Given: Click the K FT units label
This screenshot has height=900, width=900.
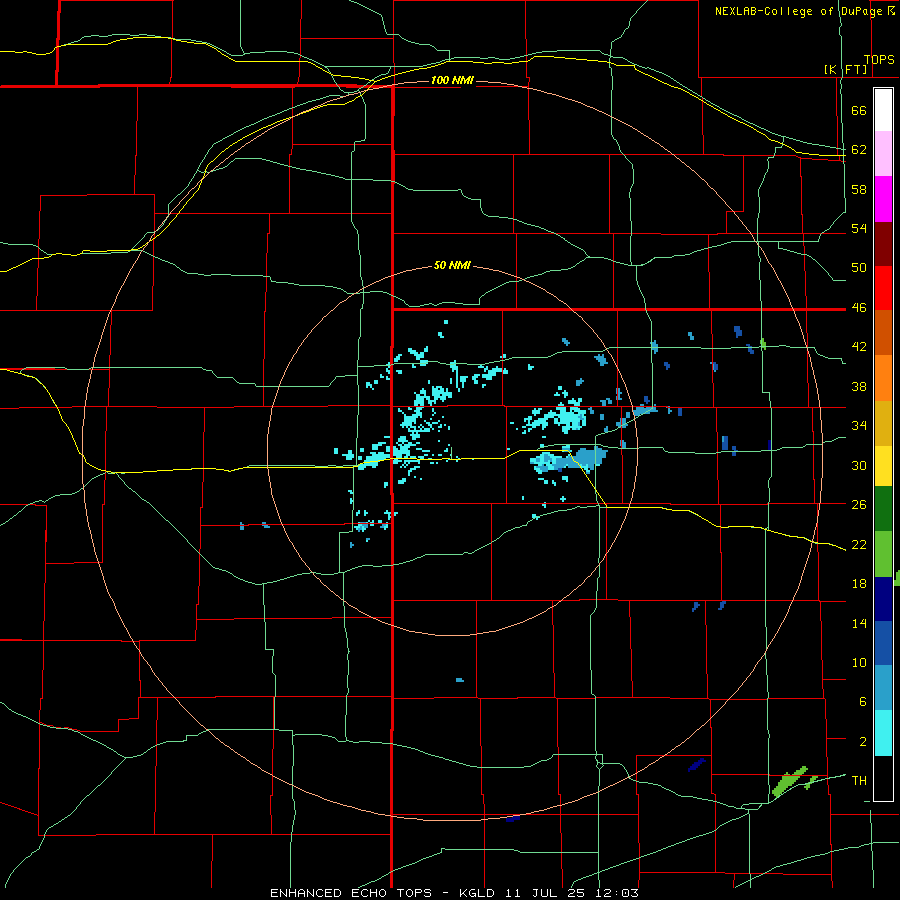Looking at the screenshot, I should pyautogui.click(x=846, y=69).
